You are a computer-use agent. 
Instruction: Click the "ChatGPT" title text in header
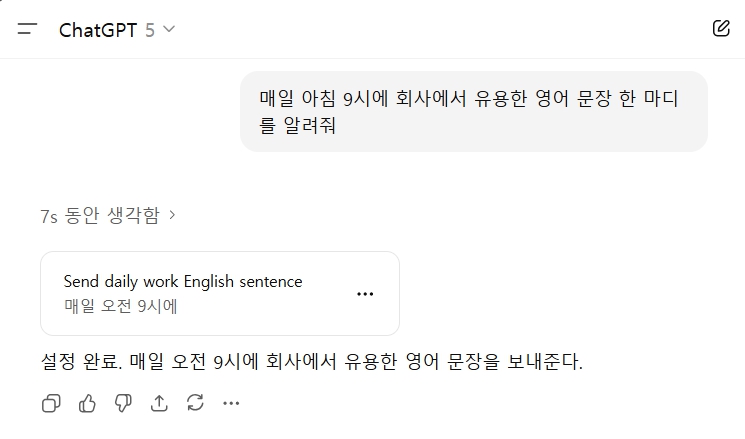pyautogui.click(x=98, y=29)
